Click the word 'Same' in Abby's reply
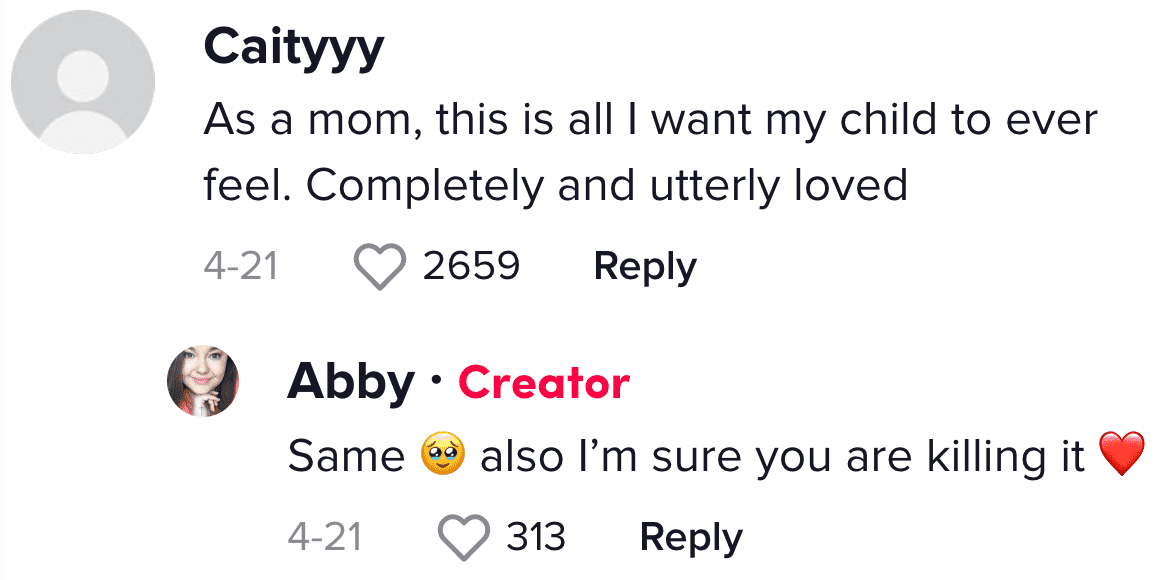 [x=346, y=456]
